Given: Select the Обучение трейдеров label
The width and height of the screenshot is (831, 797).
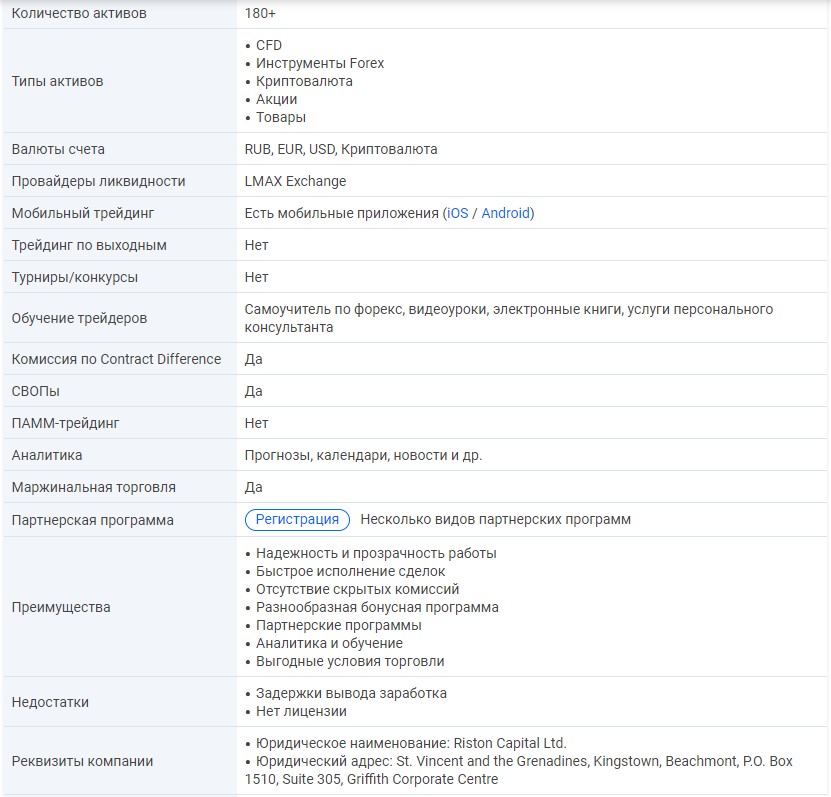Looking at the screenshot, I should tap(79, 318).
